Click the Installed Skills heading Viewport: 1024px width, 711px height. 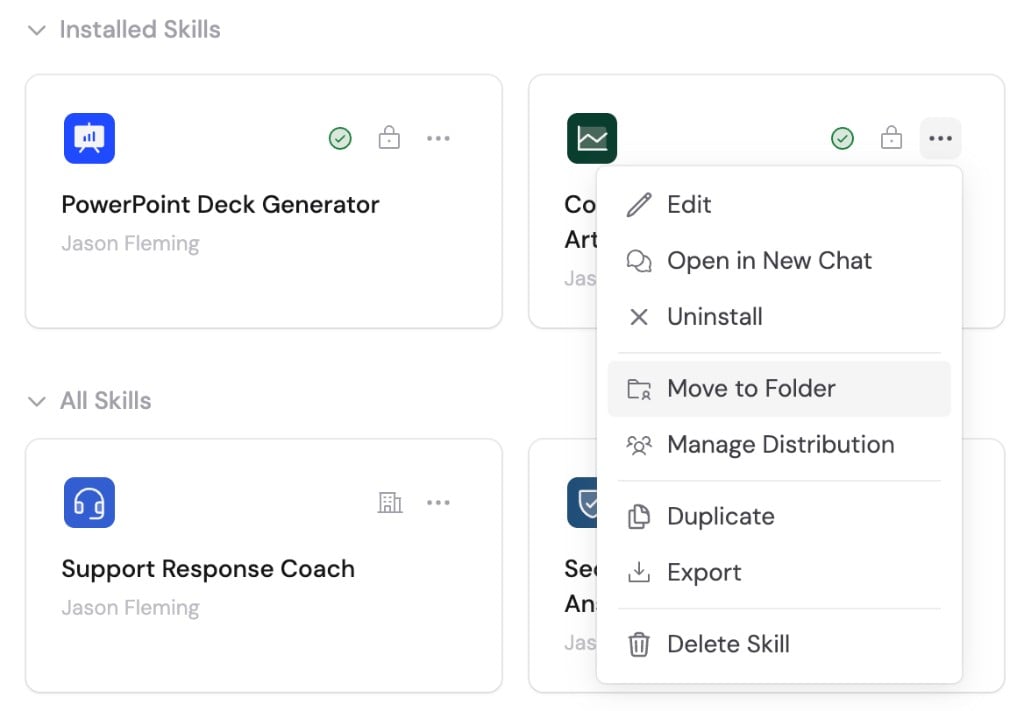click(140, 30)
